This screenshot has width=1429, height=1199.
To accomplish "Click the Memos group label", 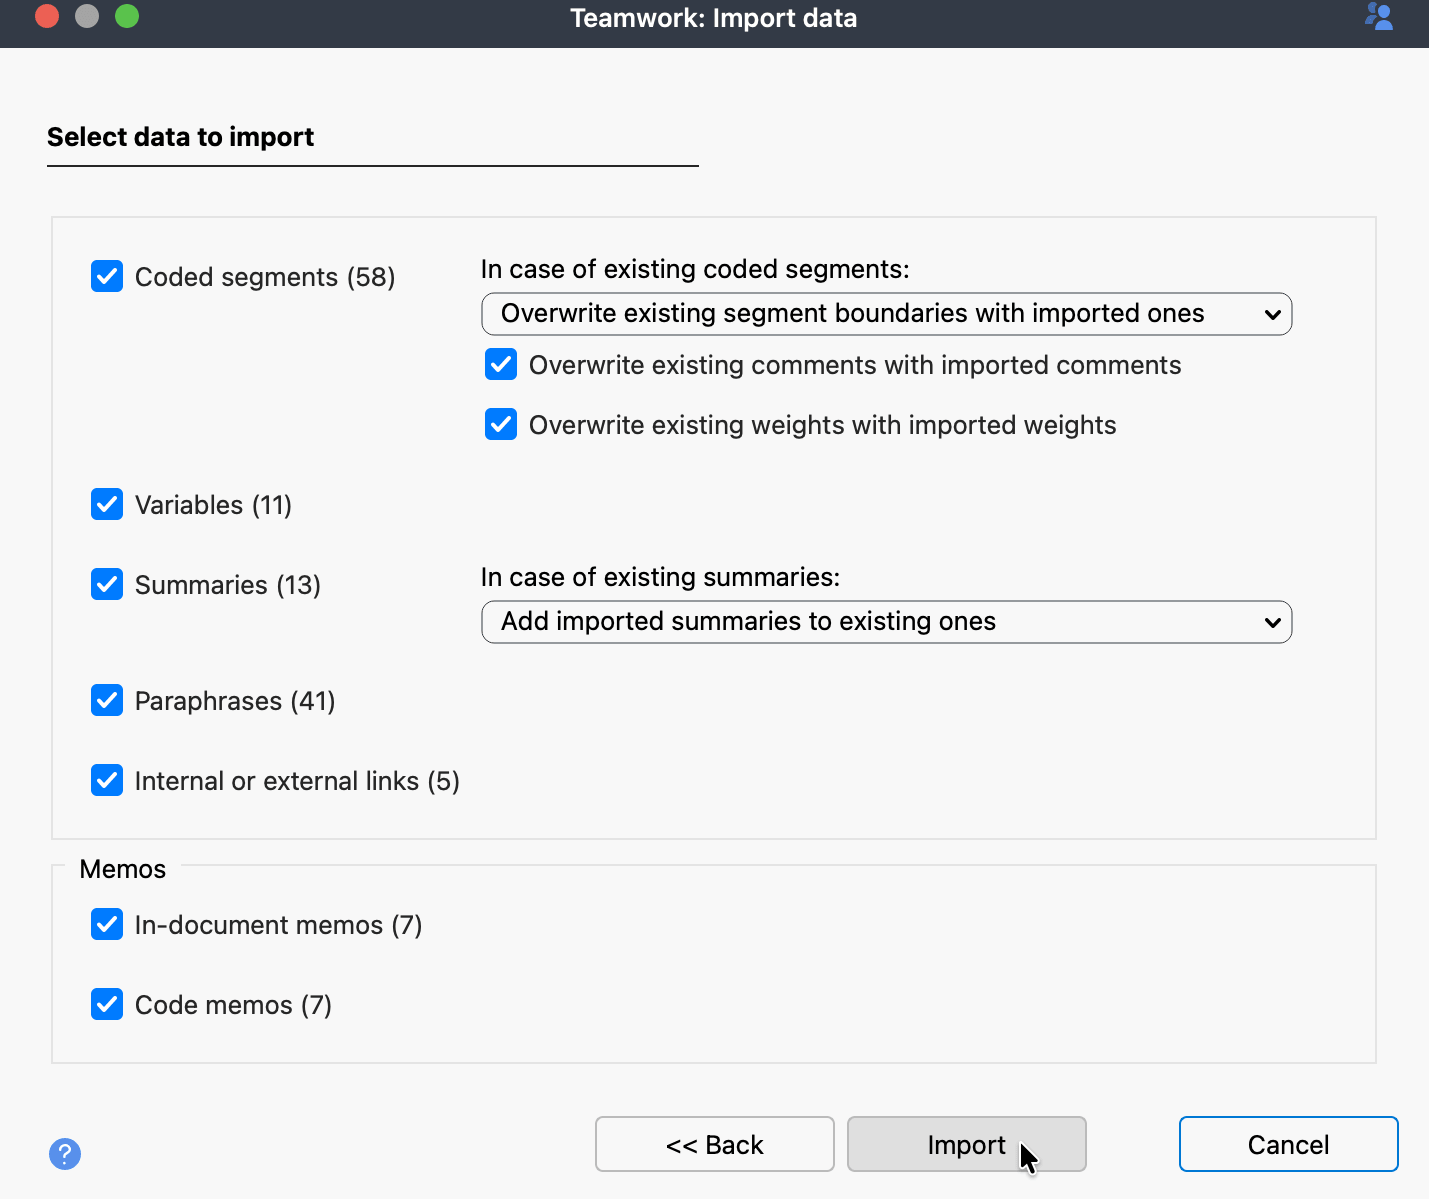I will click(x=123, y=869).
